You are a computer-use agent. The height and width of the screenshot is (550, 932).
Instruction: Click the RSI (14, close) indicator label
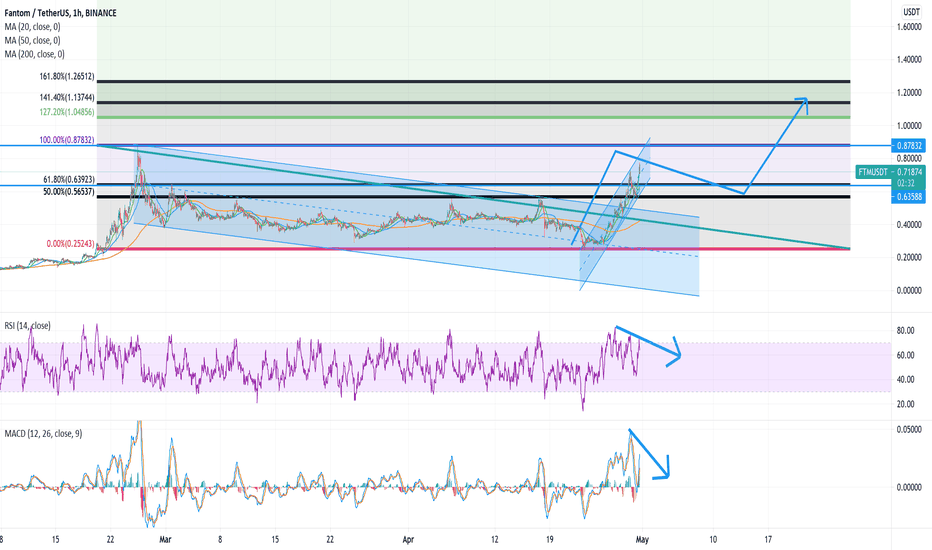pyautogui.click(x=27, y=326)
